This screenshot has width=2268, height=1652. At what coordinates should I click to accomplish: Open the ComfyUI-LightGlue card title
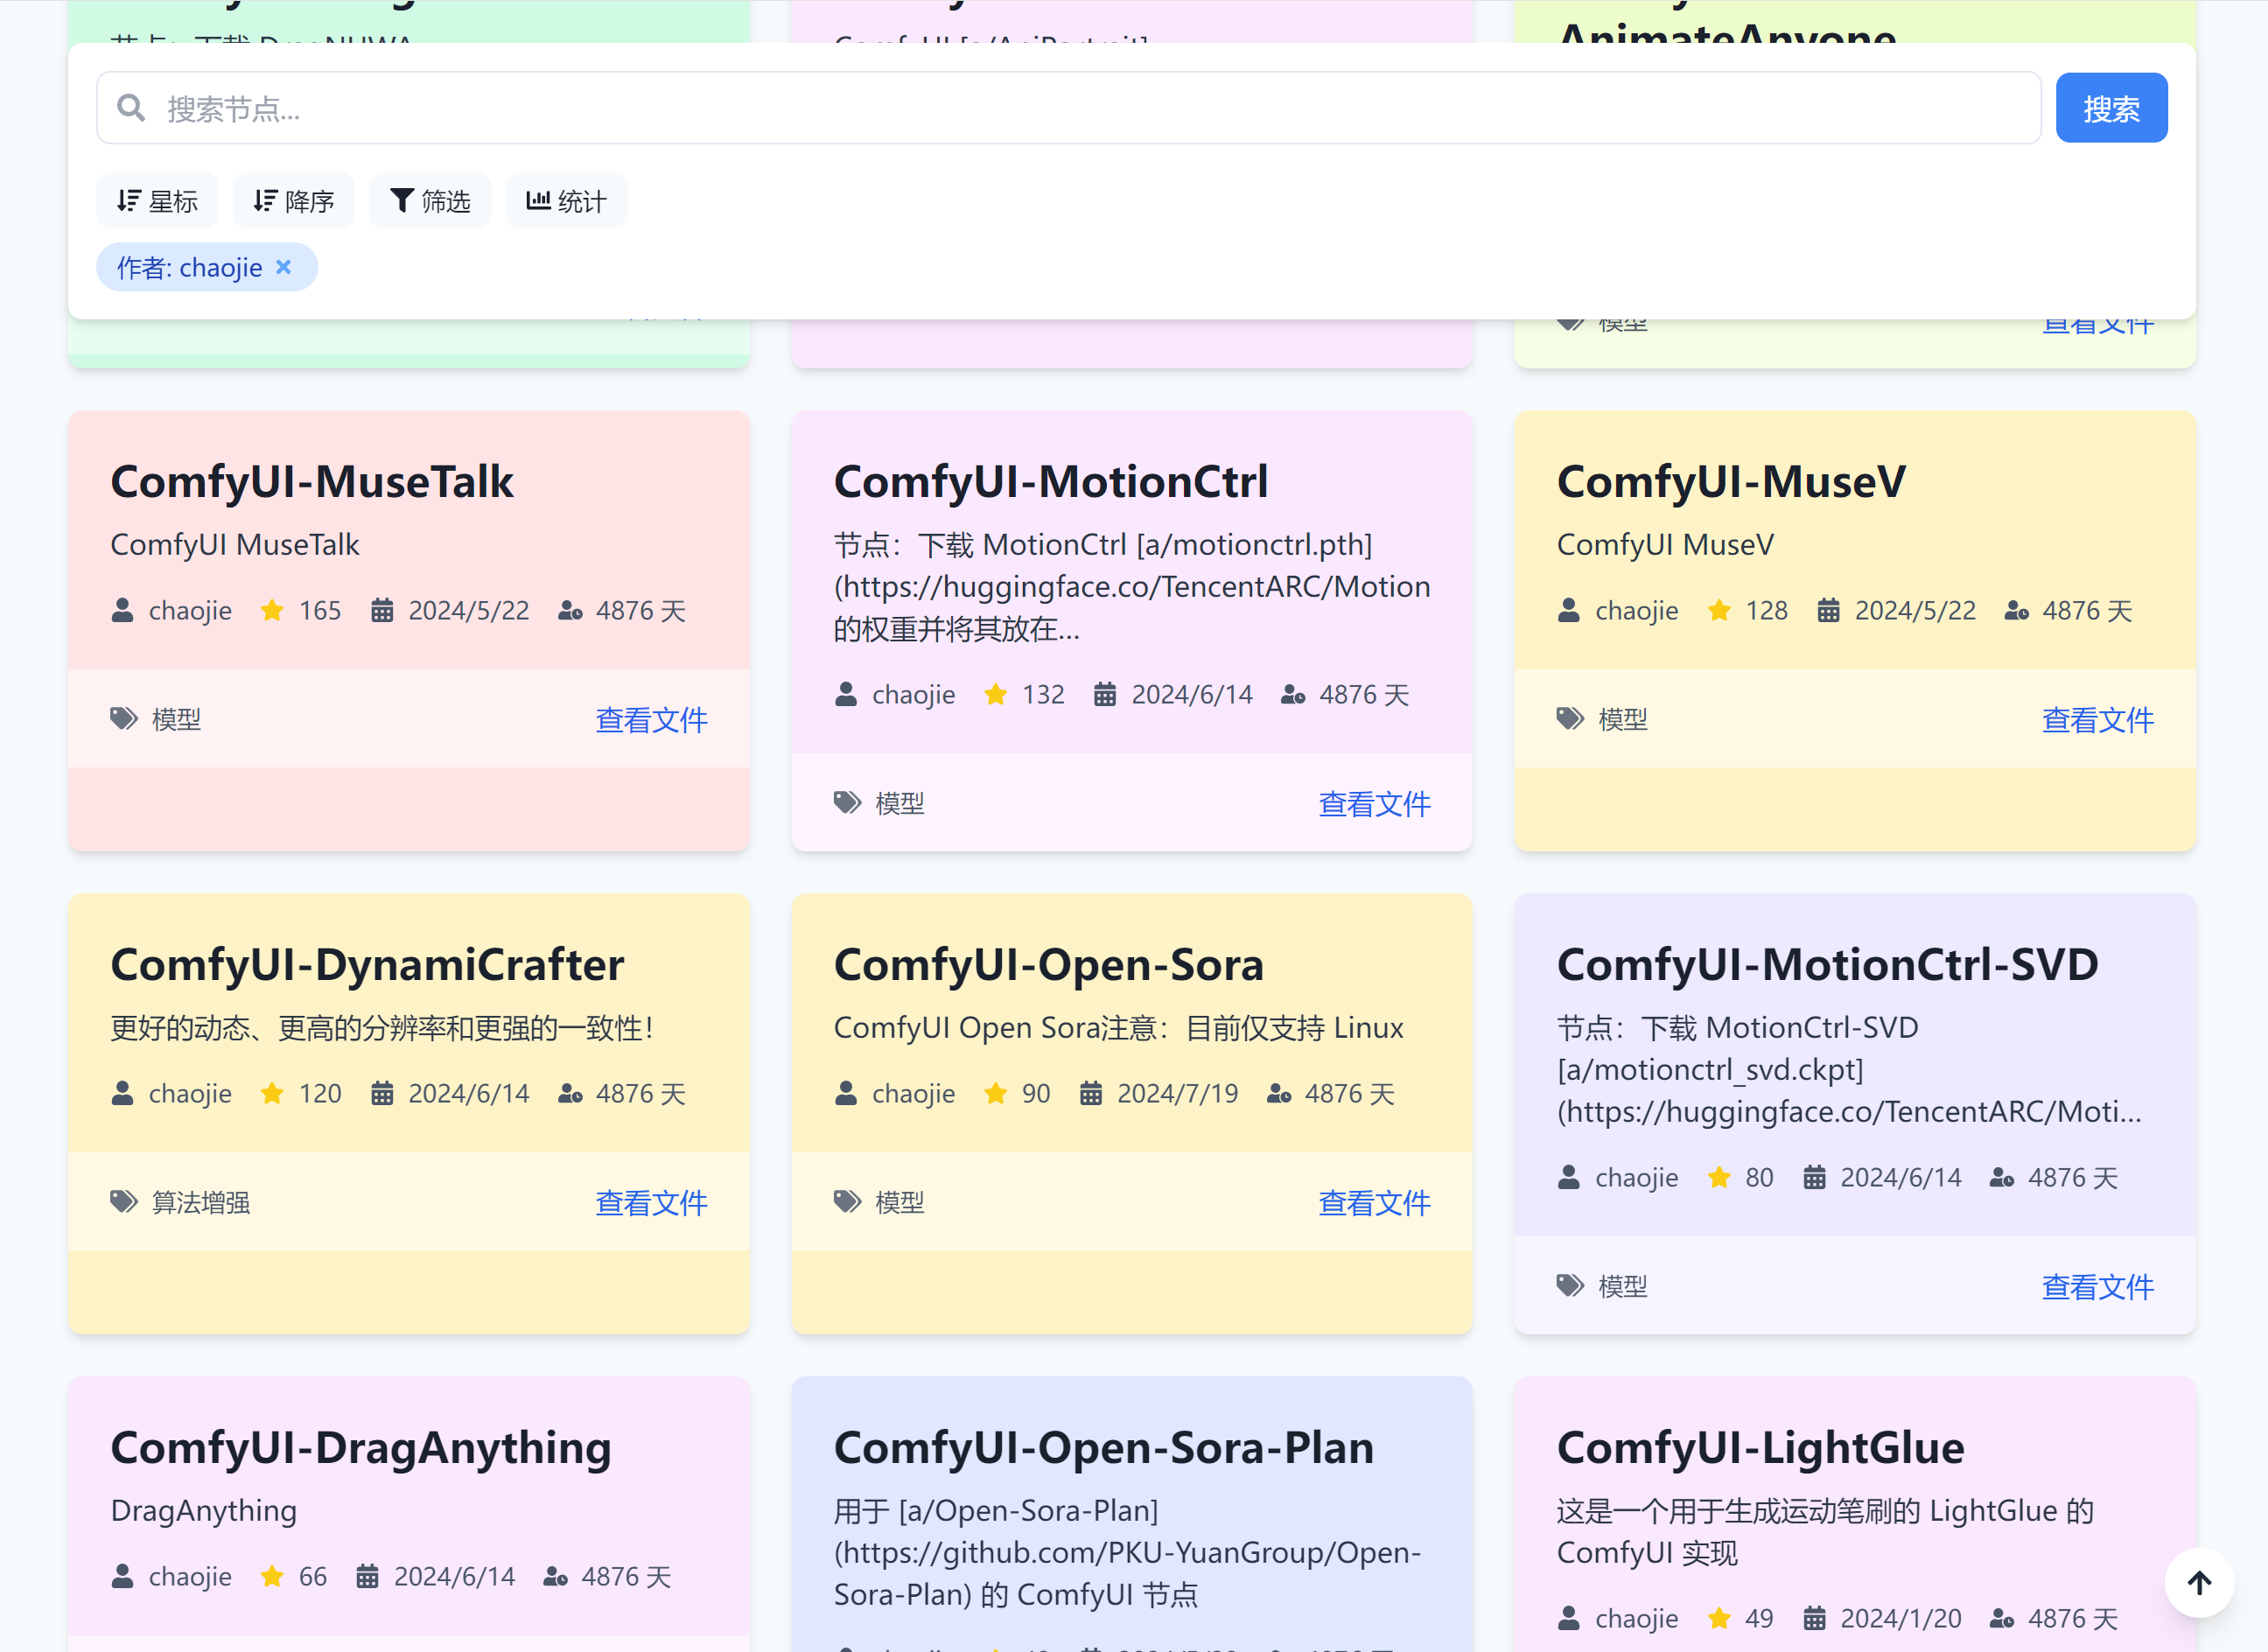pyautogui.click(x=1760, y=1447)
